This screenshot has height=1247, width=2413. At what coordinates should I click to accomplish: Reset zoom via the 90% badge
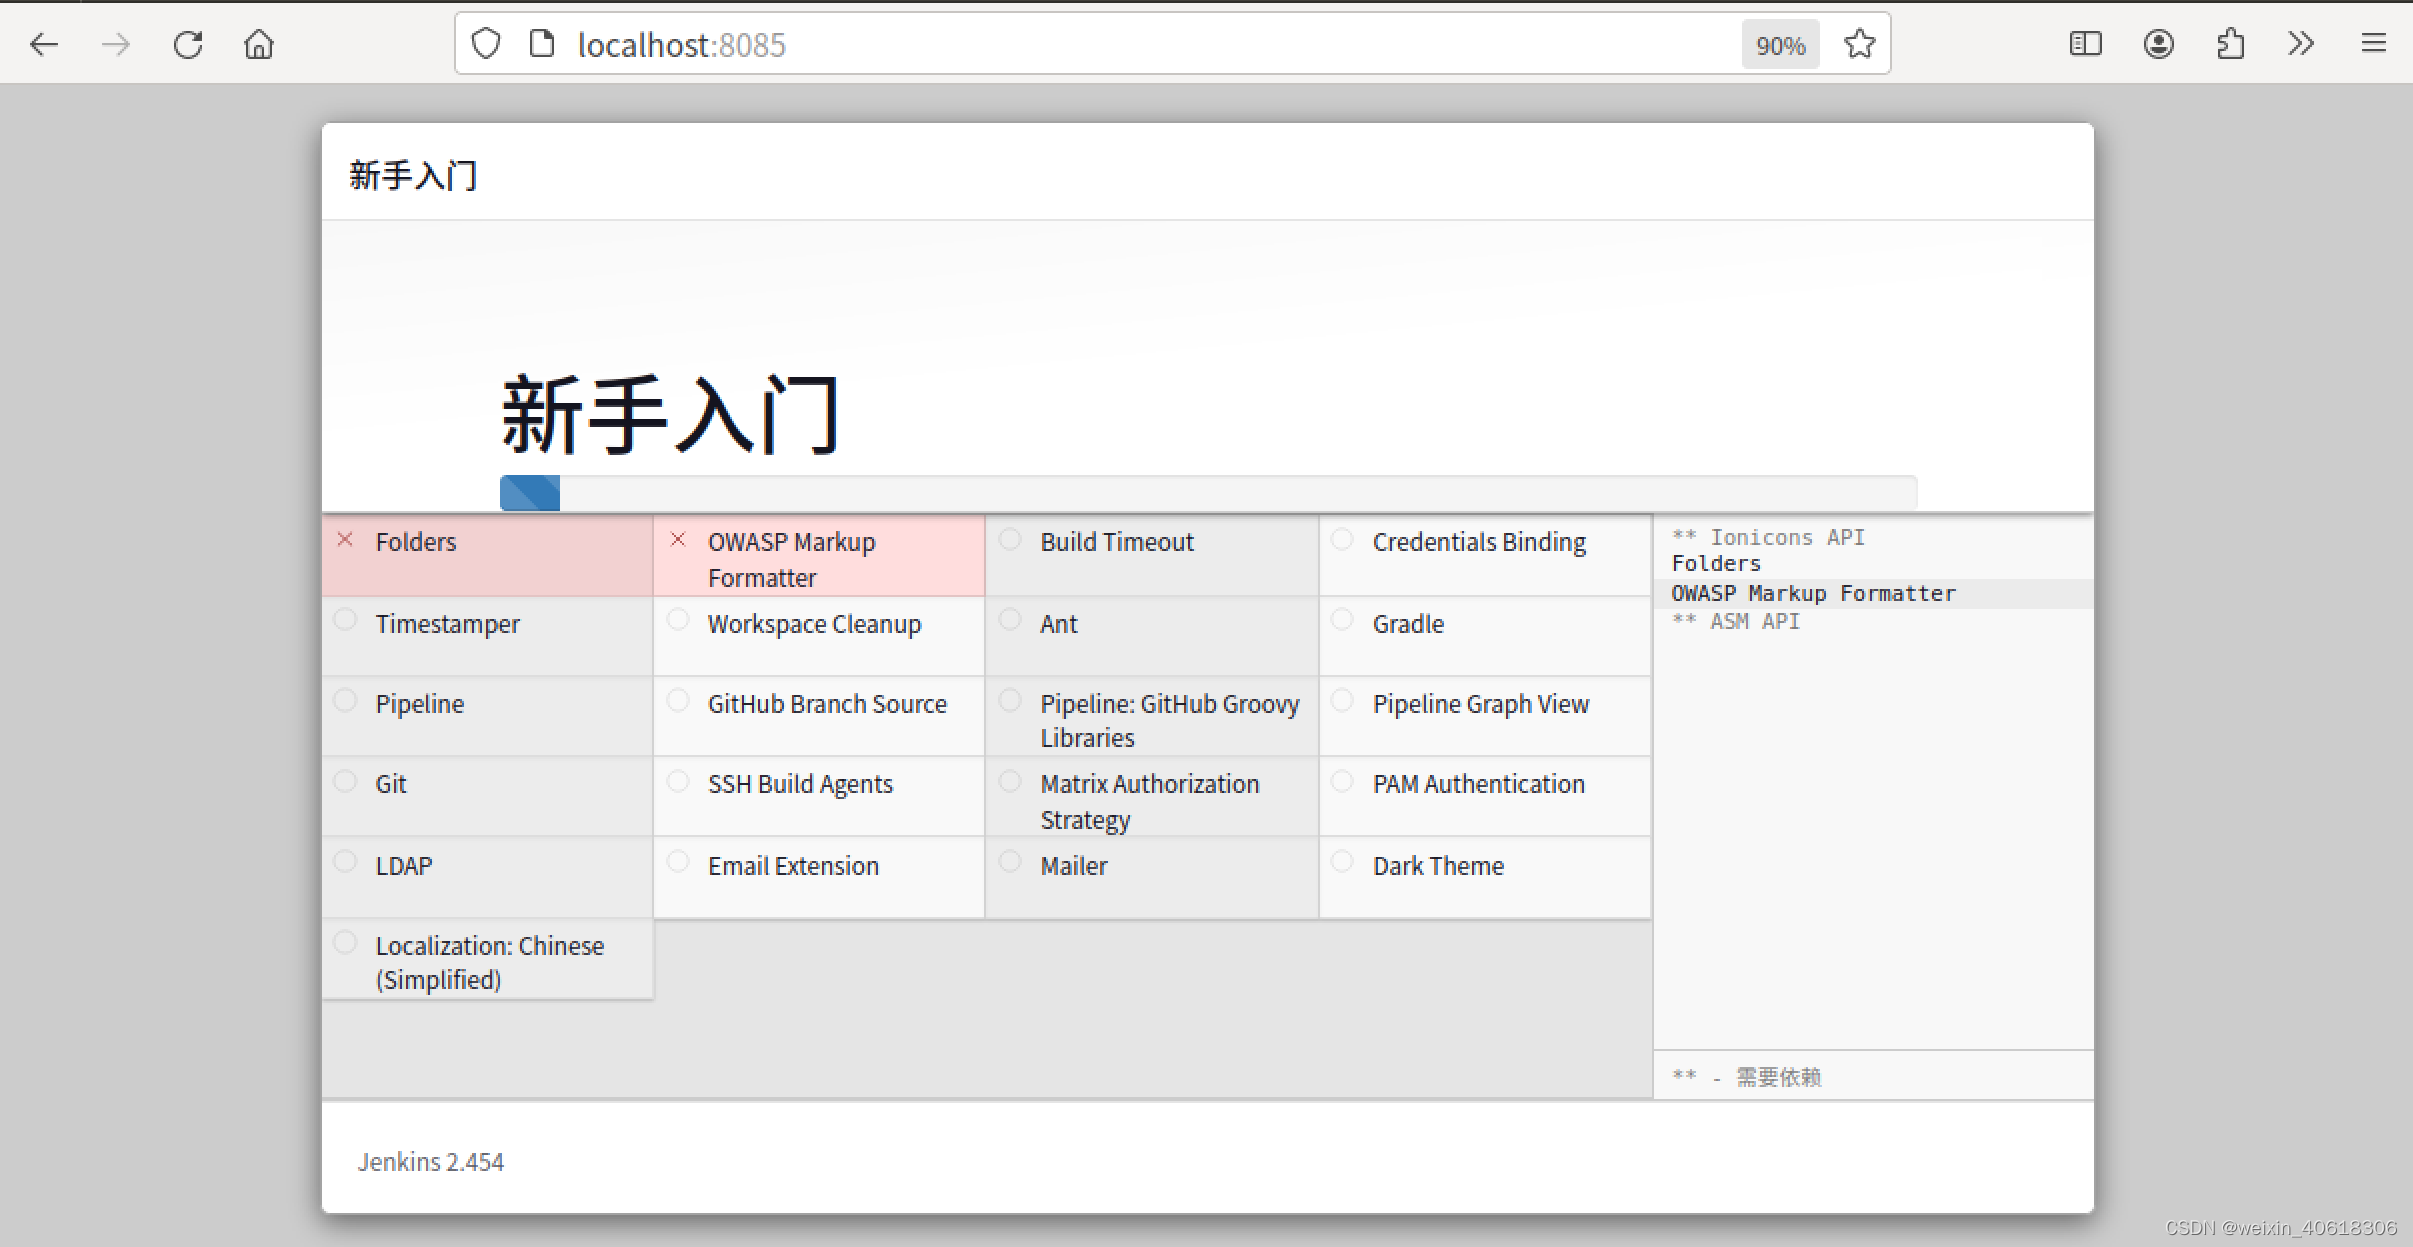[1780, 45]
